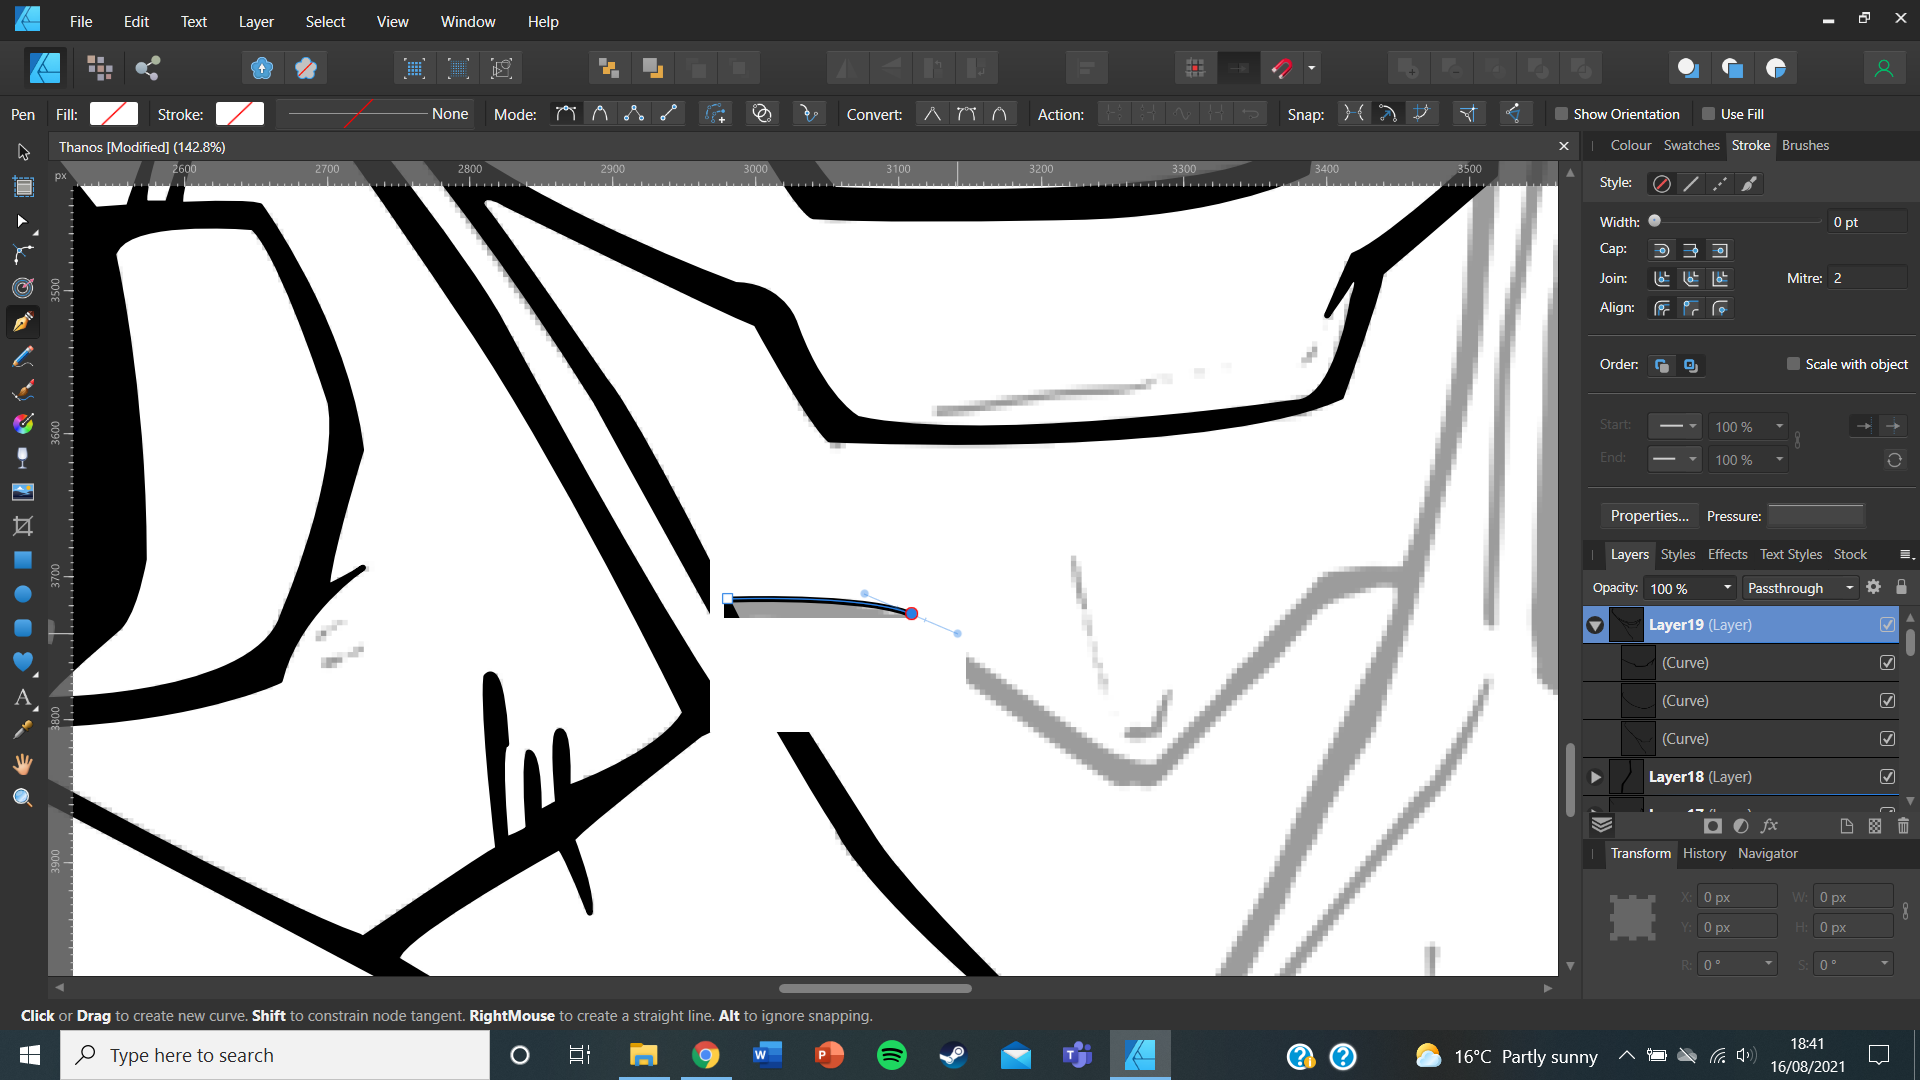Select the Zoom magnifier tool
Screen dimensions: 1920x1080
coord(23,798)
